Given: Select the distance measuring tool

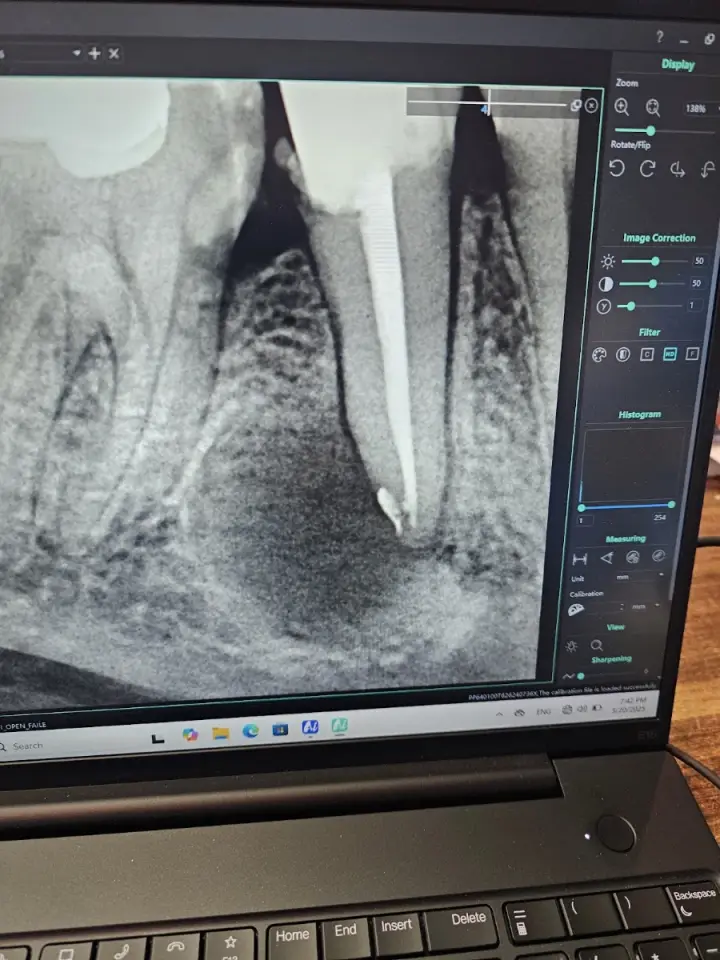Looking at the screenshot, I should pyautogui.click(x=579, y=558).
